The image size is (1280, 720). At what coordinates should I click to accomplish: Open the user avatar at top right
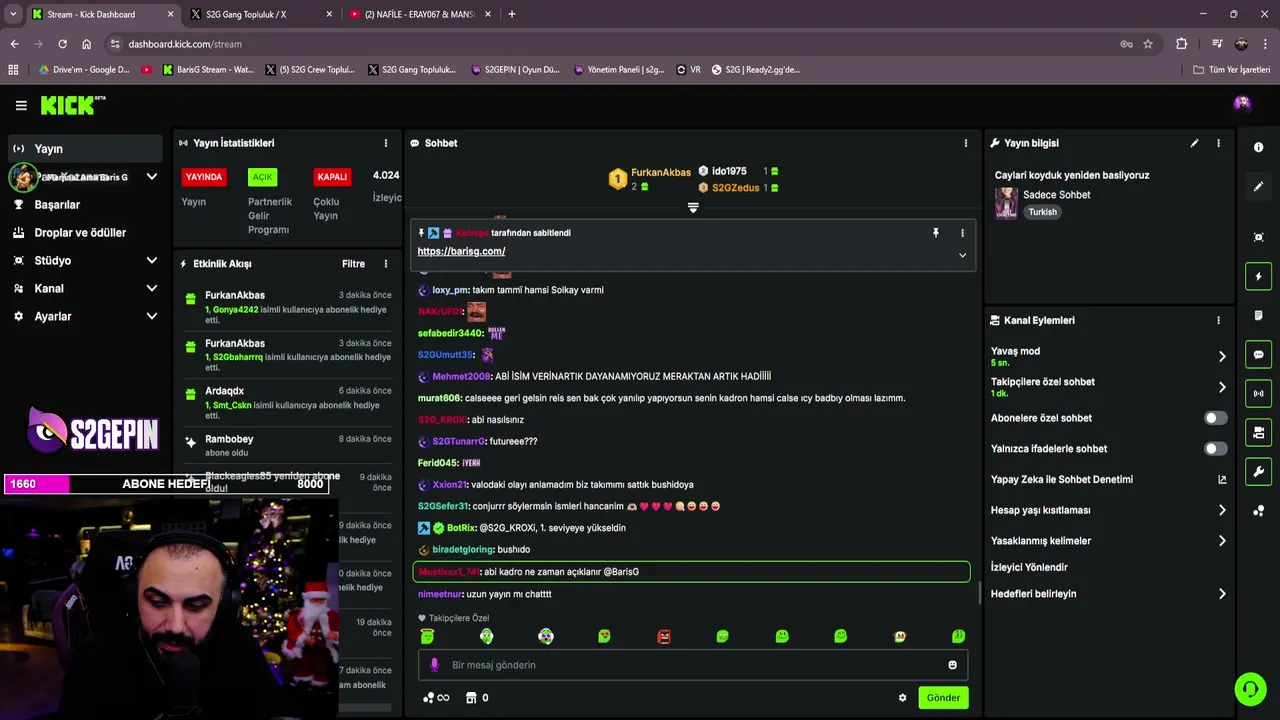pos(1242,103)
